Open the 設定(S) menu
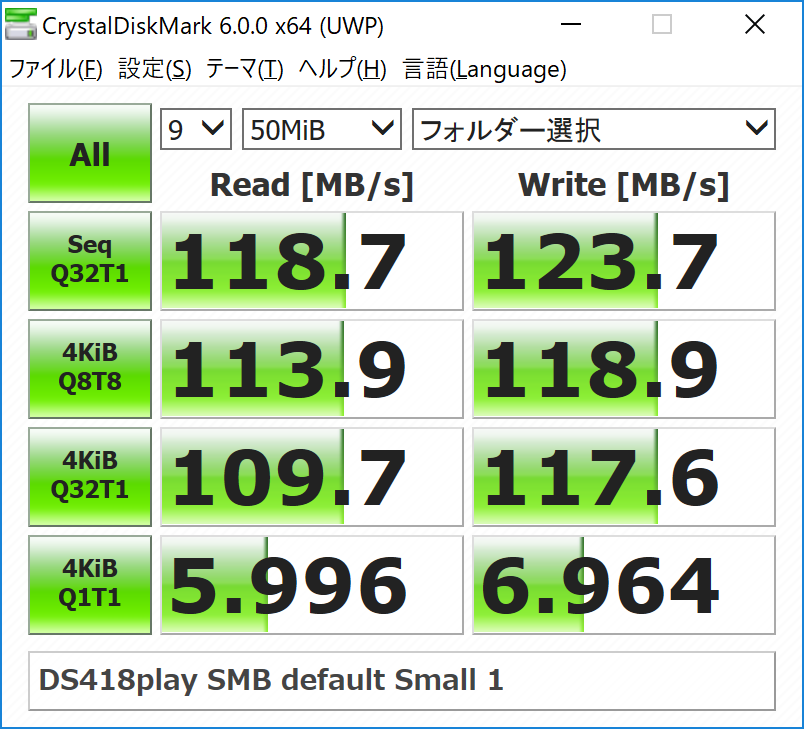Screen dimensions: 804x729 pos(155,69)
